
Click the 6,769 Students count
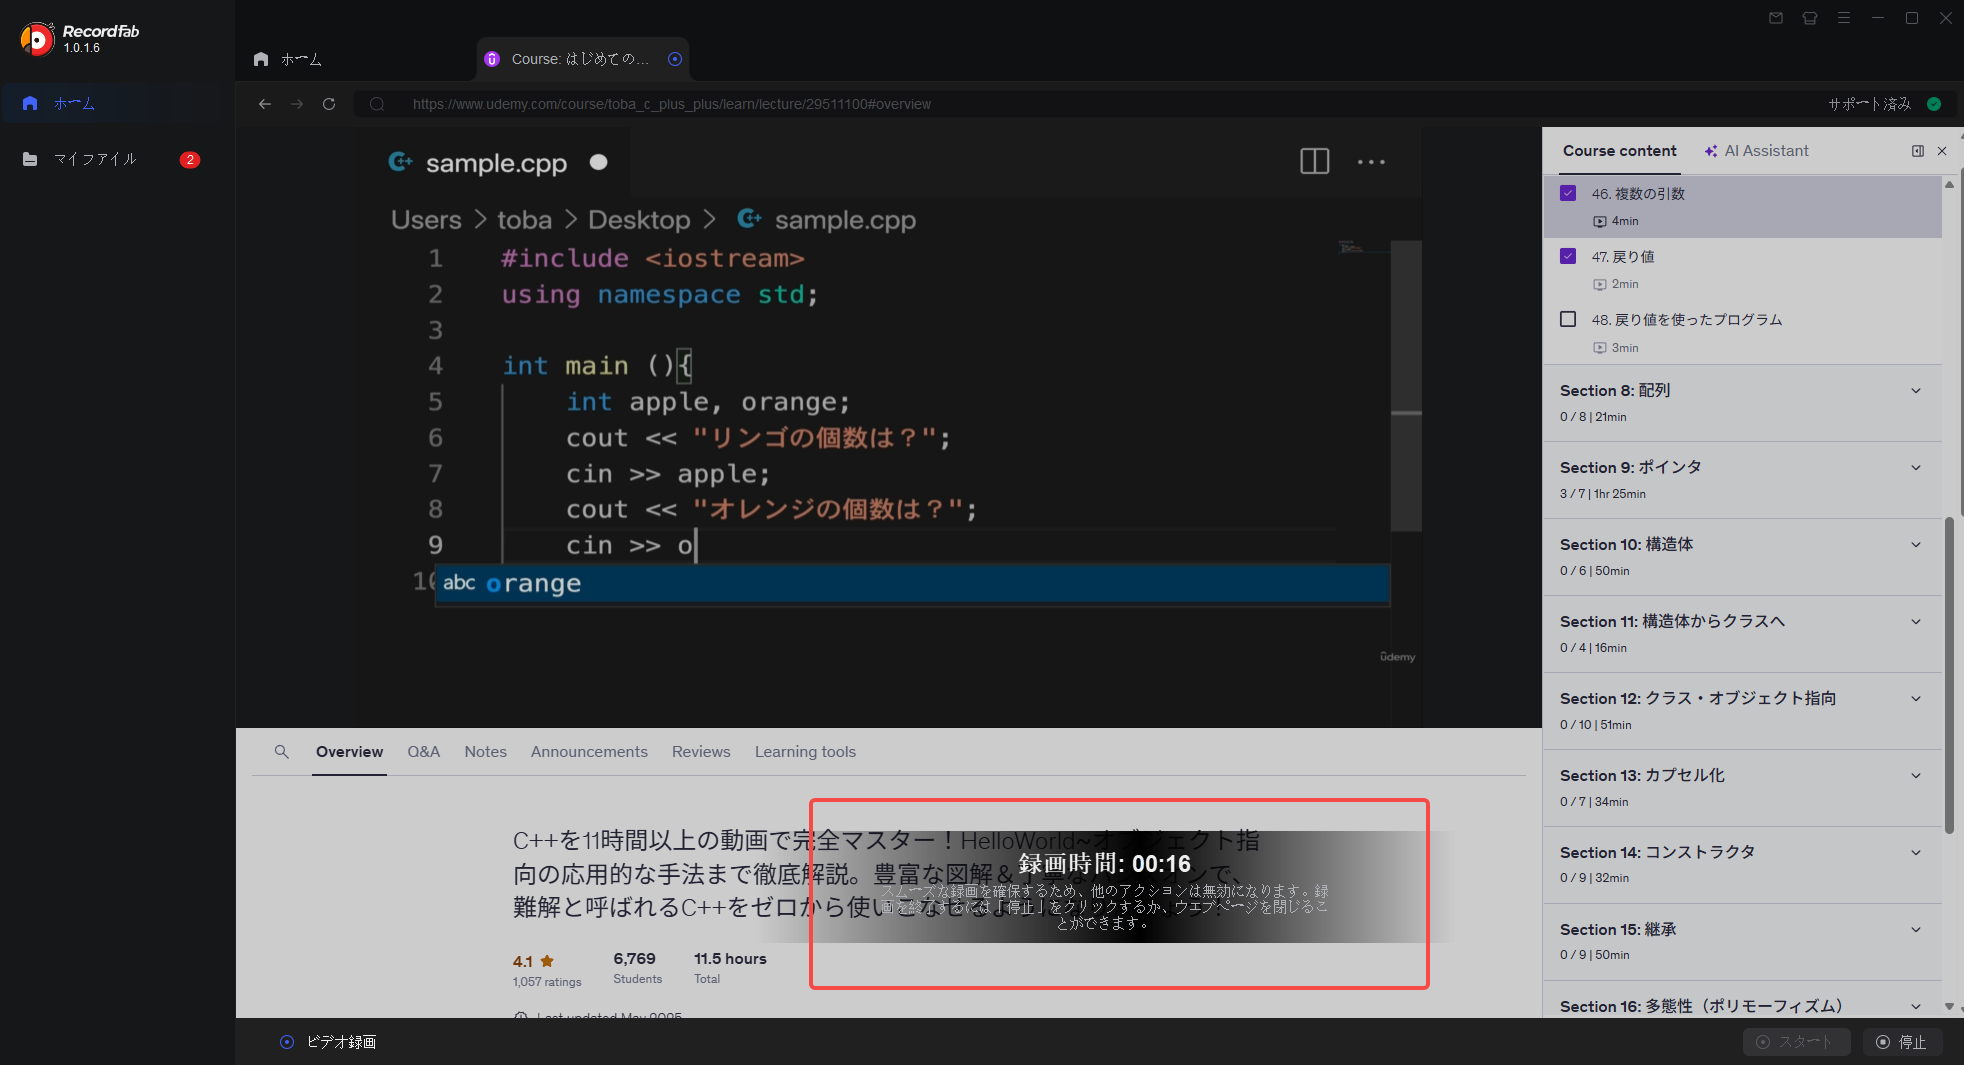[x=636, y=967]
